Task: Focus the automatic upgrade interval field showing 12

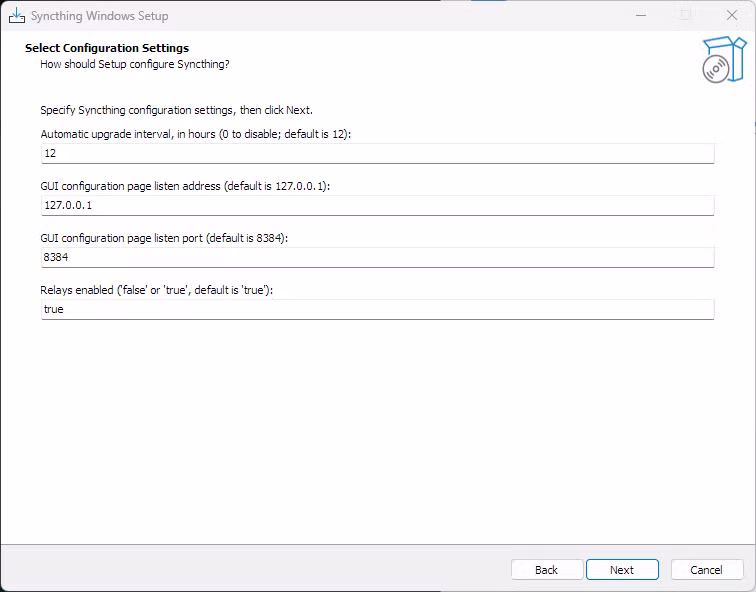Action: tap(378, 153)
